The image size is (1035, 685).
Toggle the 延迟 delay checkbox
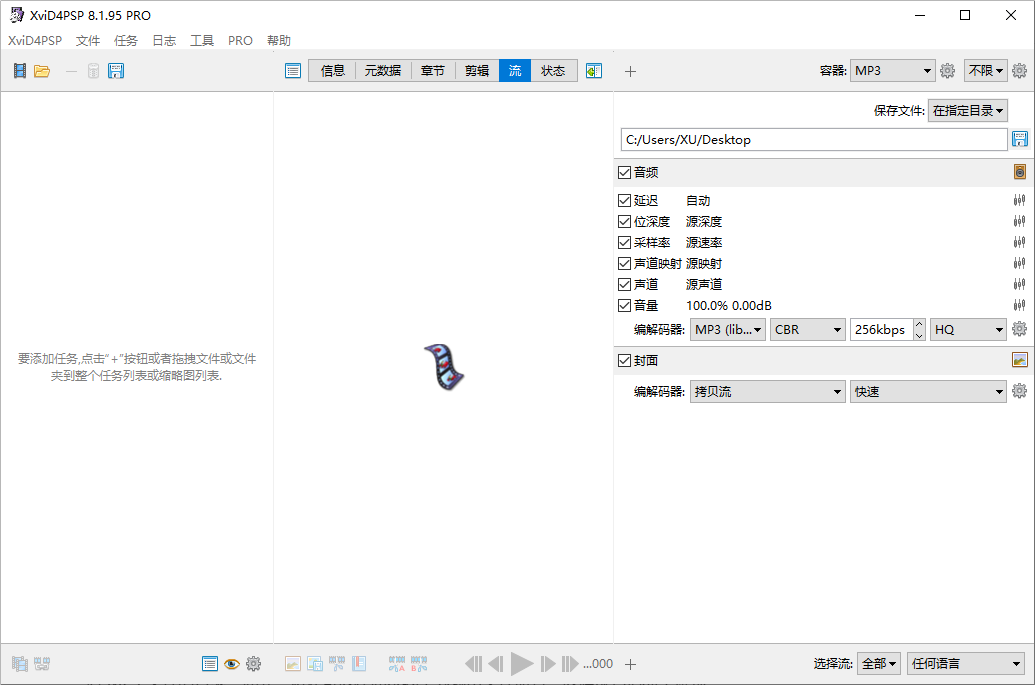point(625,200)
